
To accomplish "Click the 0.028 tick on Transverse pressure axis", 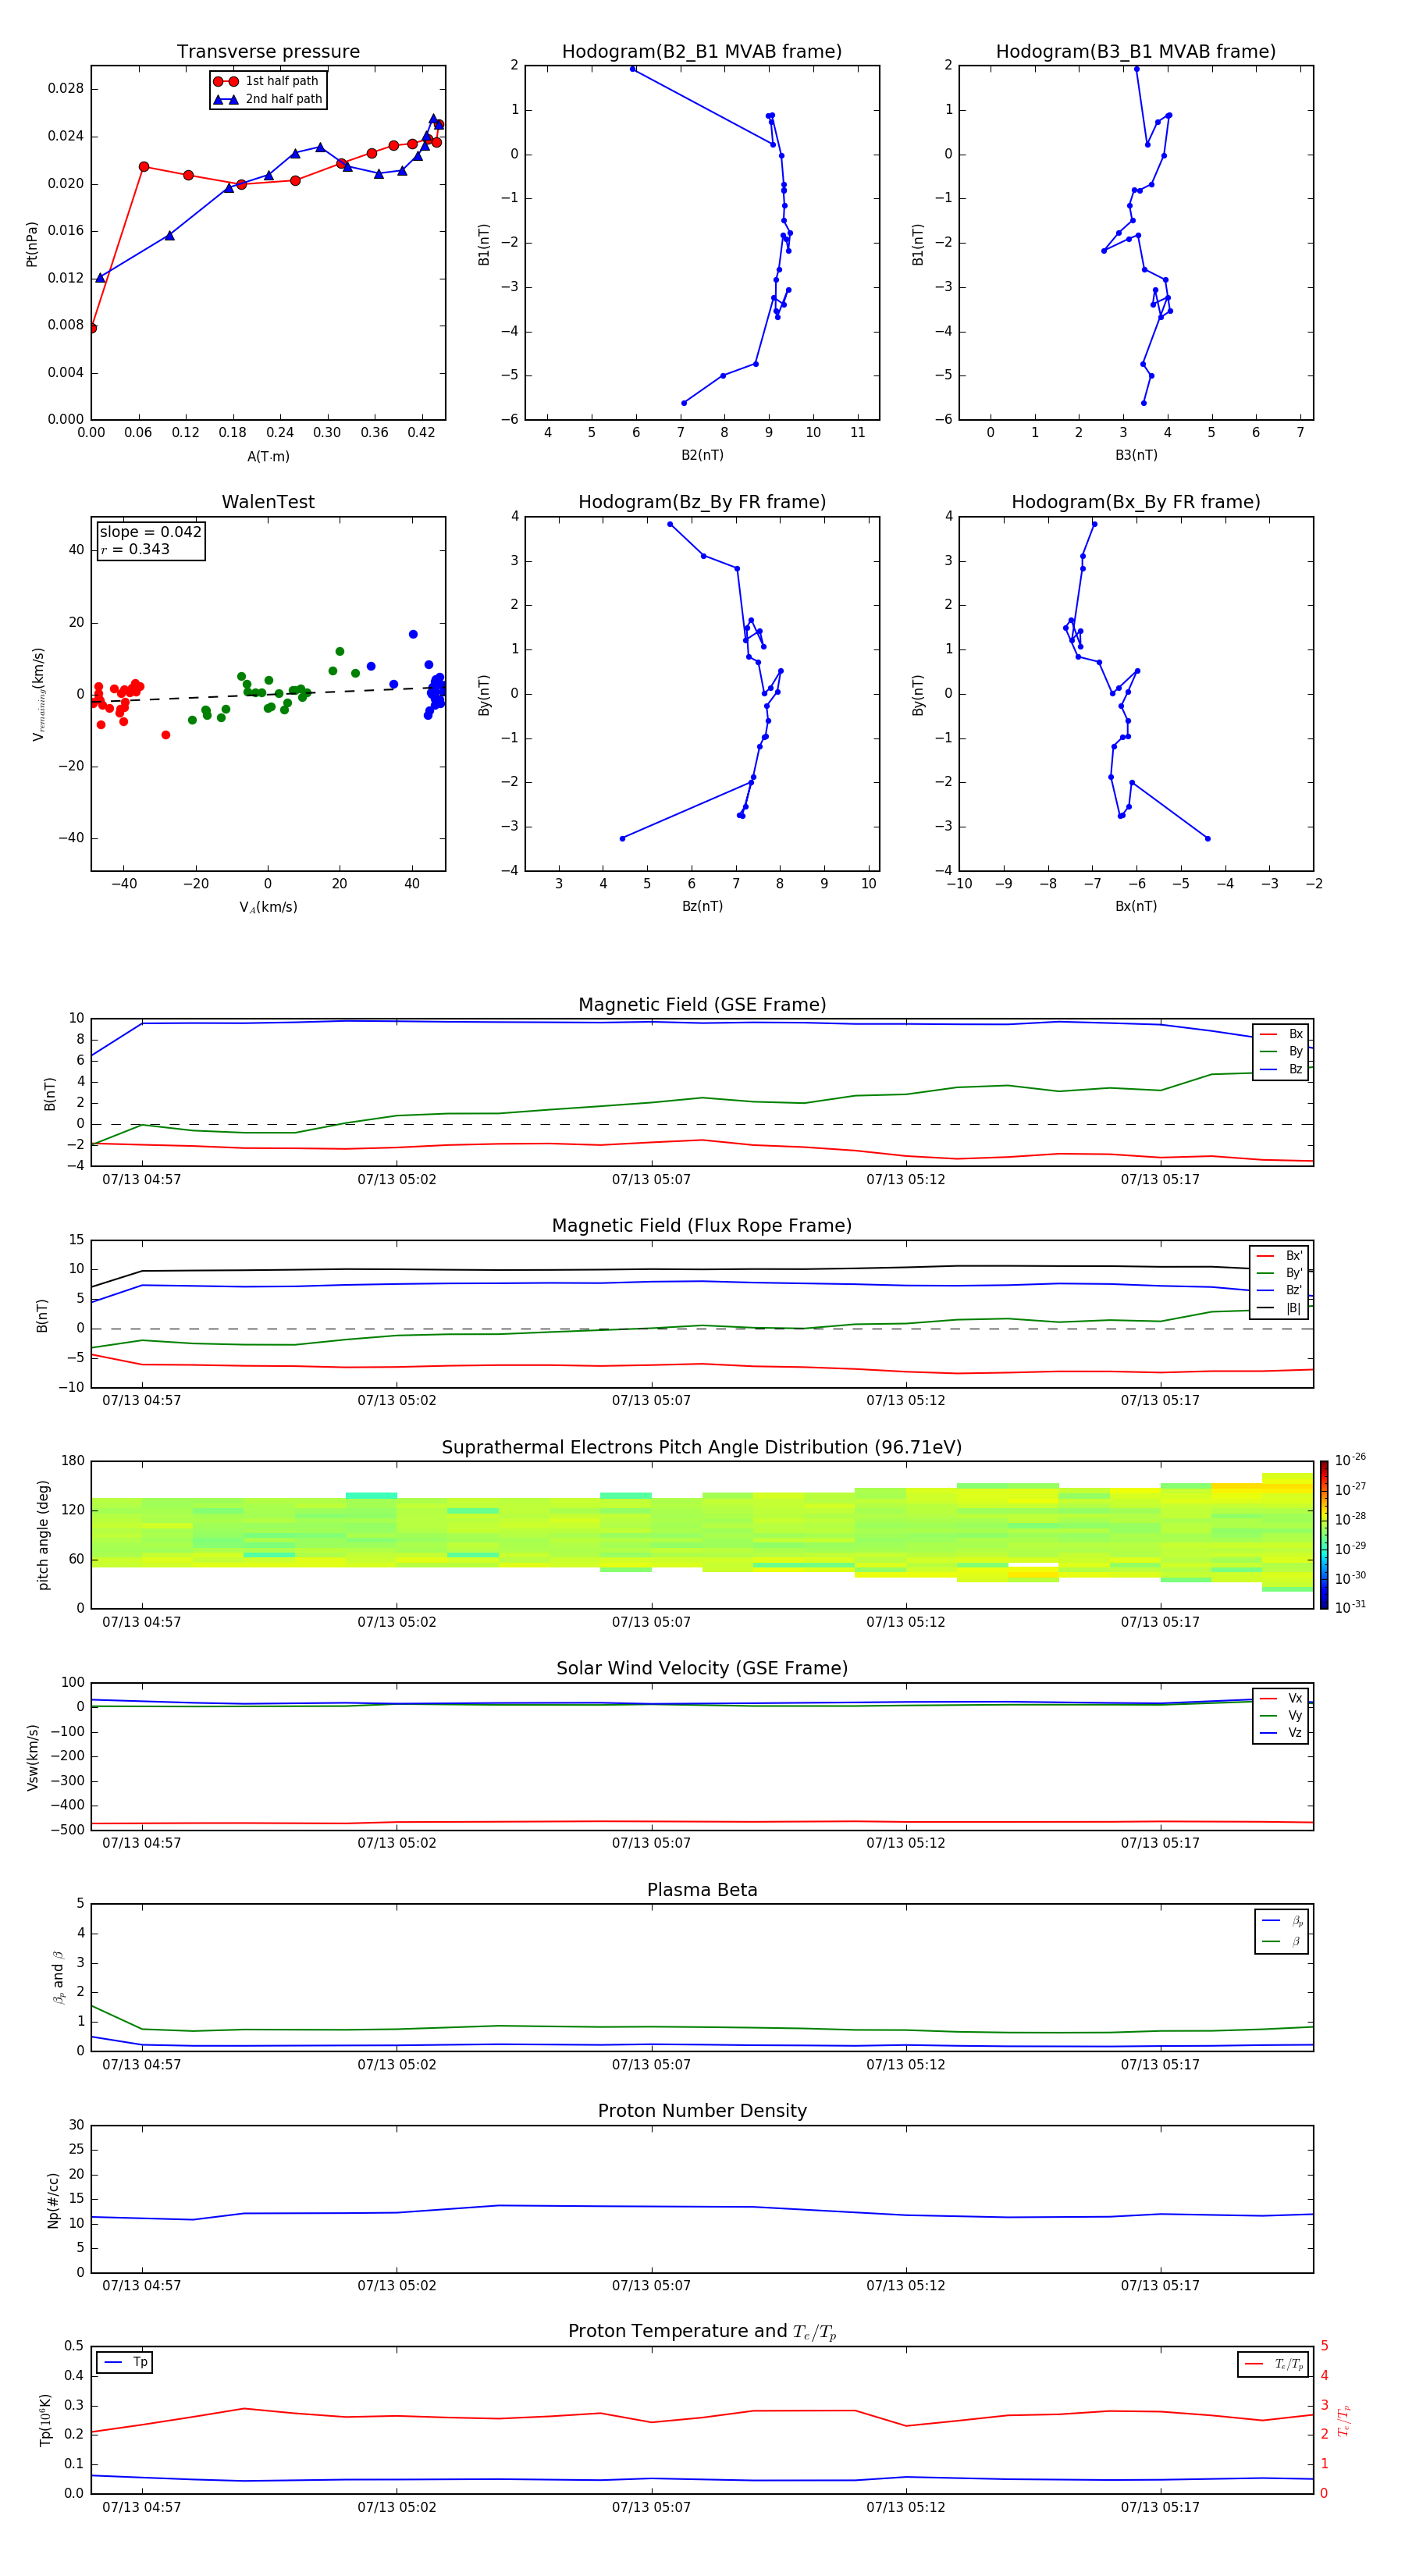I will [66, 89].
